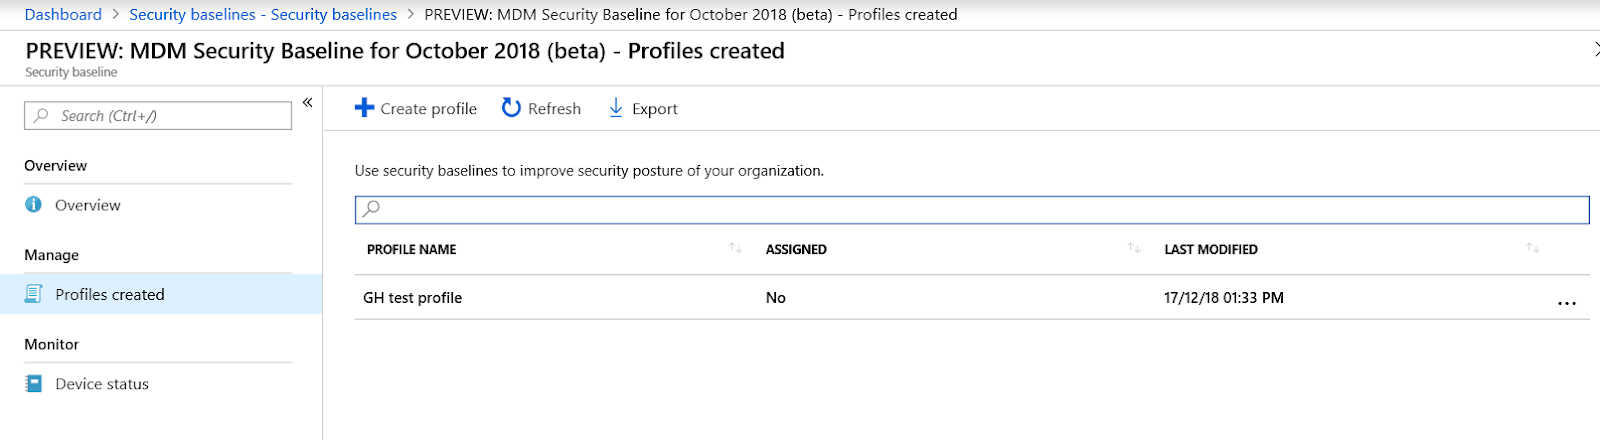Open Security baselines breadcrumb link

(263, 14)
